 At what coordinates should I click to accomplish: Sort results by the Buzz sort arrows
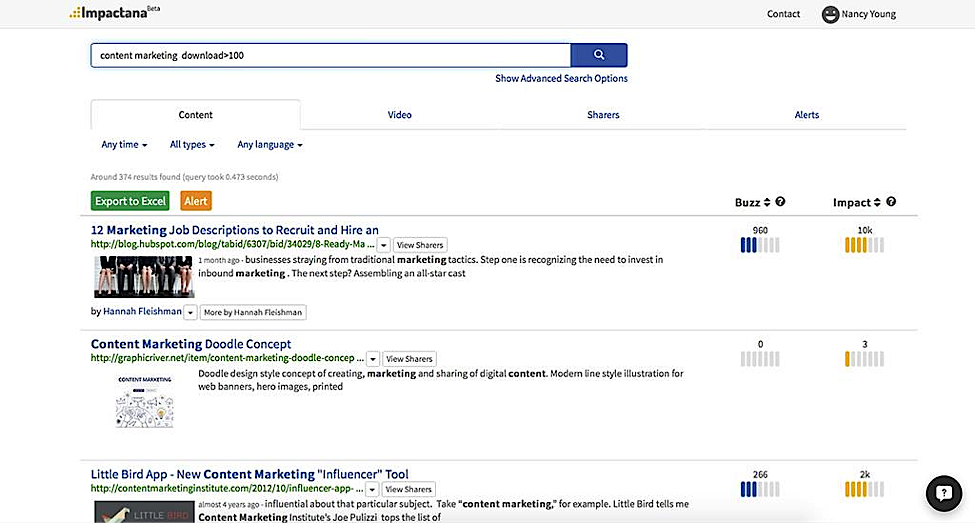click(x=767, y=202)
